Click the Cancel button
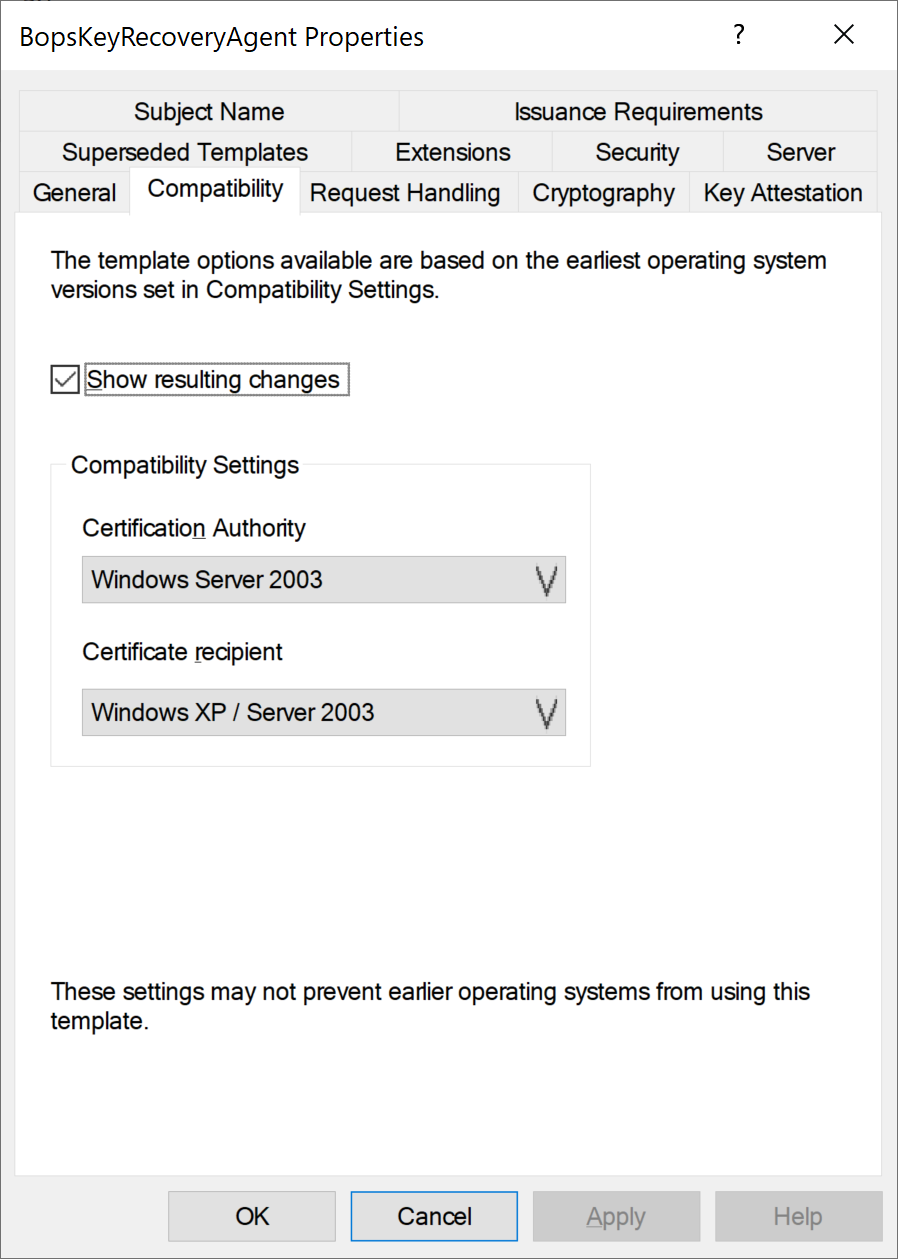Image resolution: width=898 pixels, height=1259 pixels. [434, 1216]
